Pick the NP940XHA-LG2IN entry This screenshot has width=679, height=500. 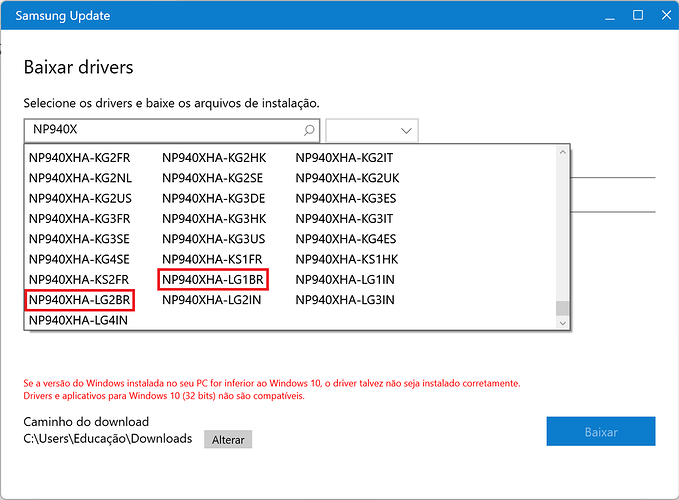tap(211, 300)
